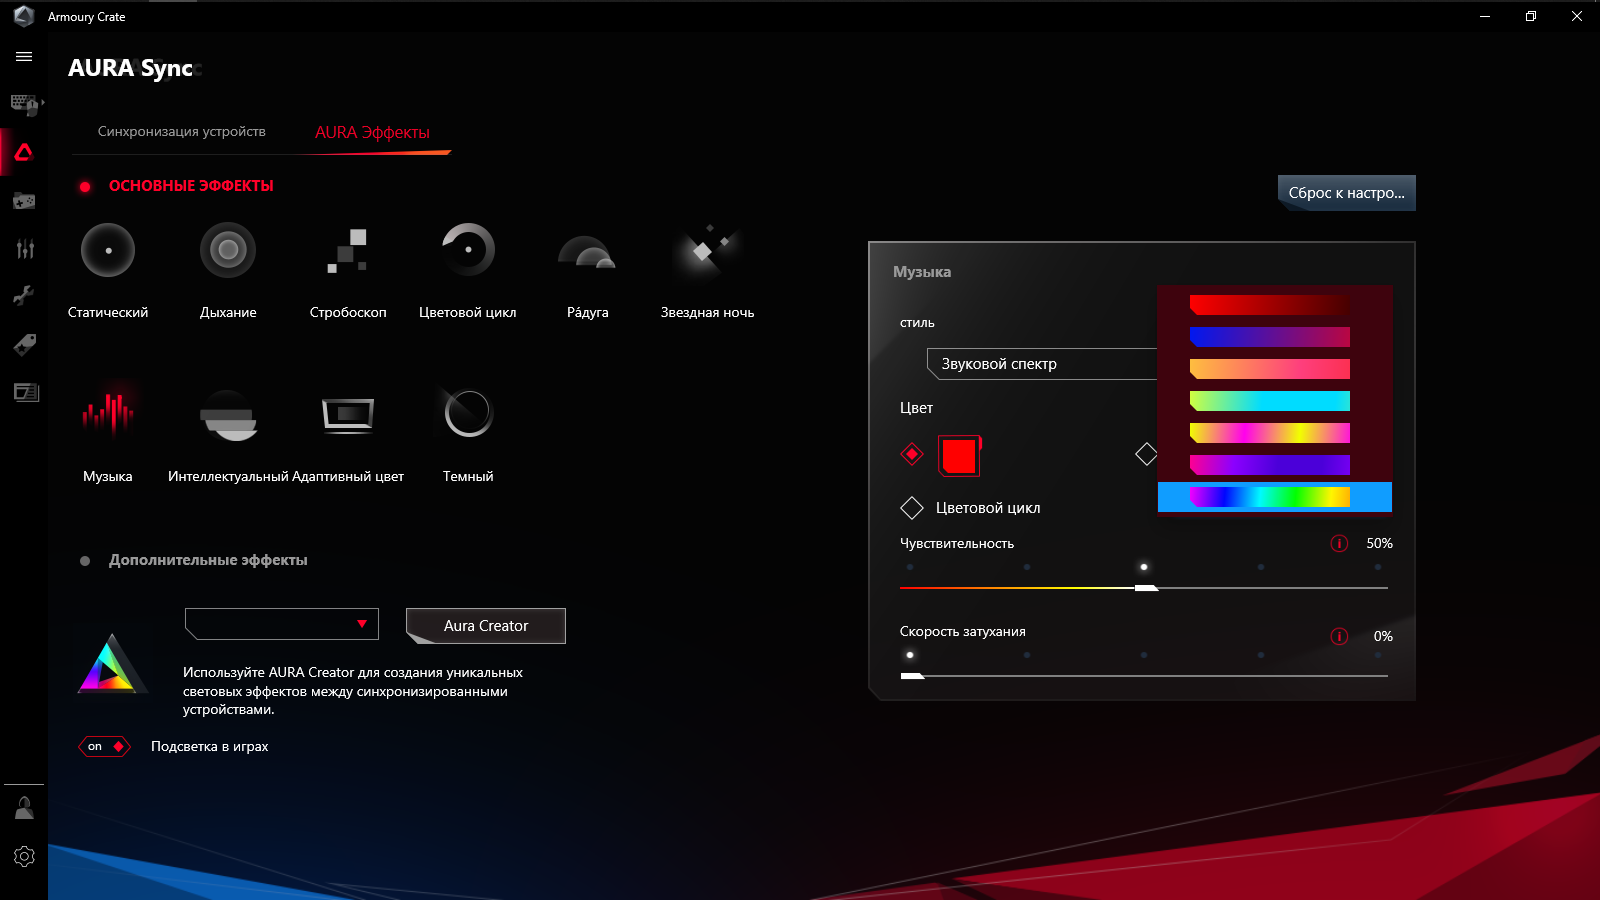Select the second diamond radio in Цвет row

[1146, 454]
